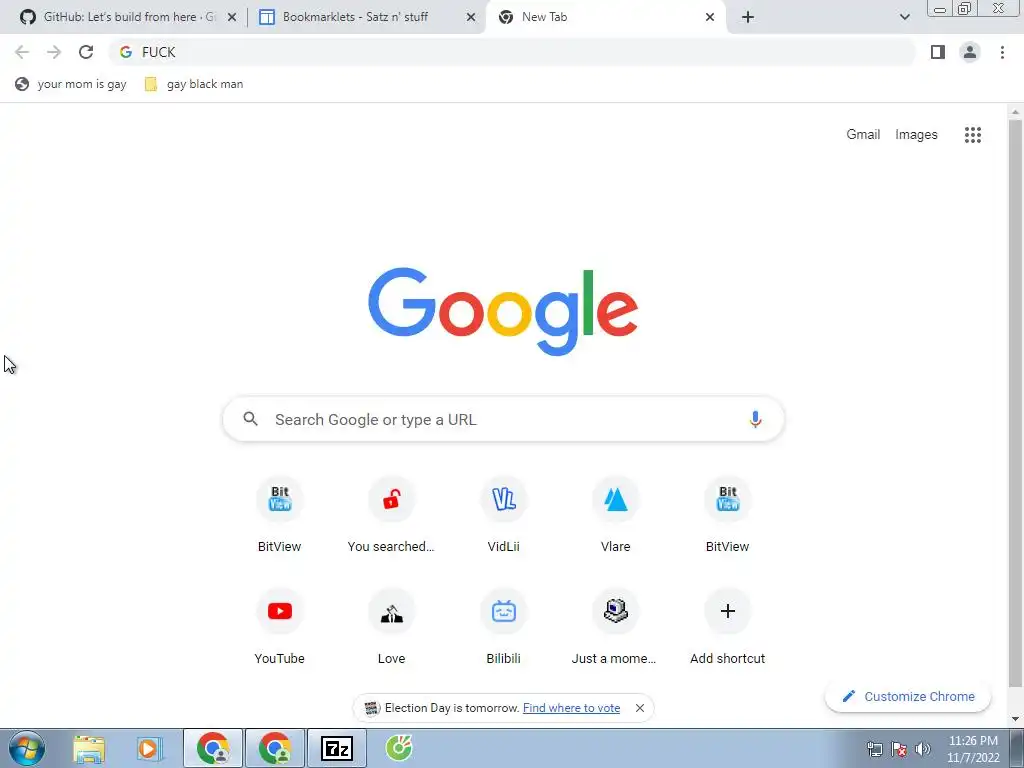This screenshot has width=1024, height=768.
Task: Click the Google logo
Action: [x=503, y=311]
